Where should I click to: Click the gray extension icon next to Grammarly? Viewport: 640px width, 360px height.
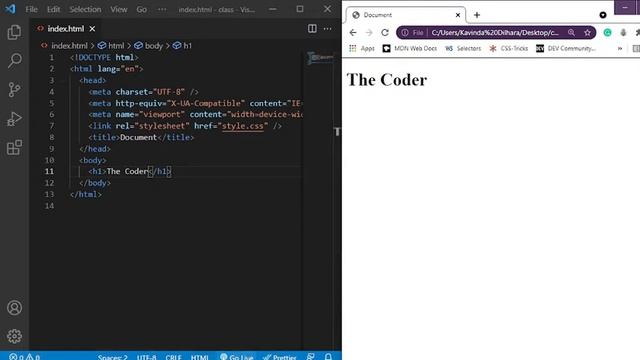[623, 33]
